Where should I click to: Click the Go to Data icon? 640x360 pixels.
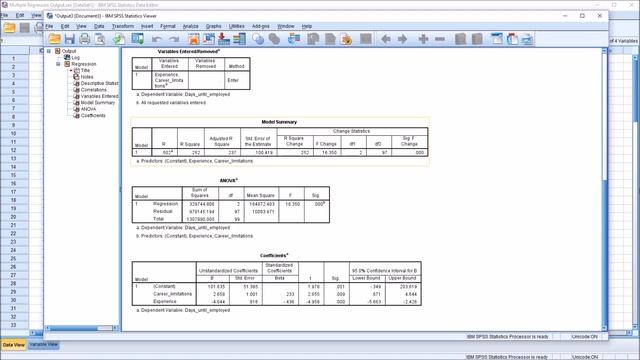[x=193, y=39]
